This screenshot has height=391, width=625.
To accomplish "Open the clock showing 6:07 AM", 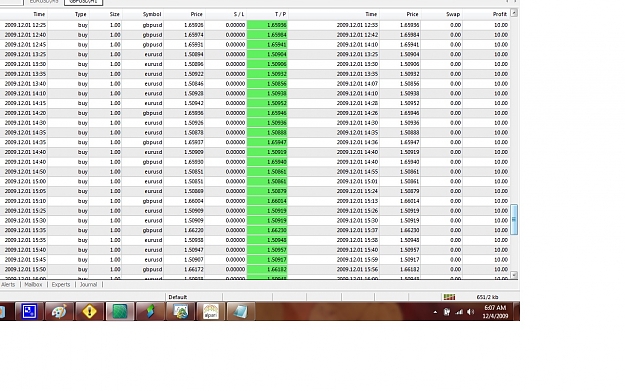I will tap(495, 312).
